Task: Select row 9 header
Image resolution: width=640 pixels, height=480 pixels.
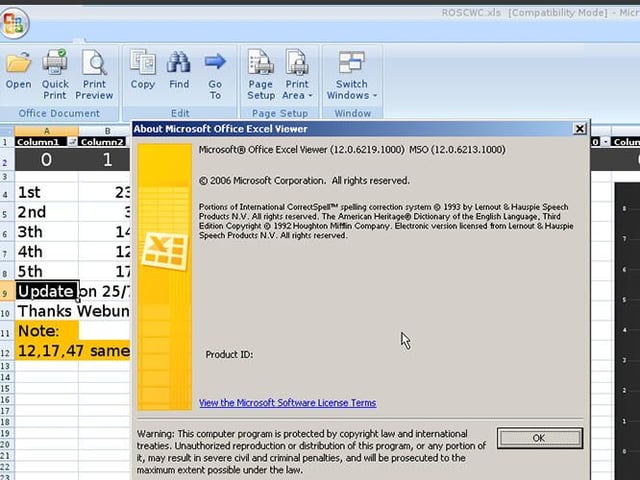Action: [x=6, y=292]
